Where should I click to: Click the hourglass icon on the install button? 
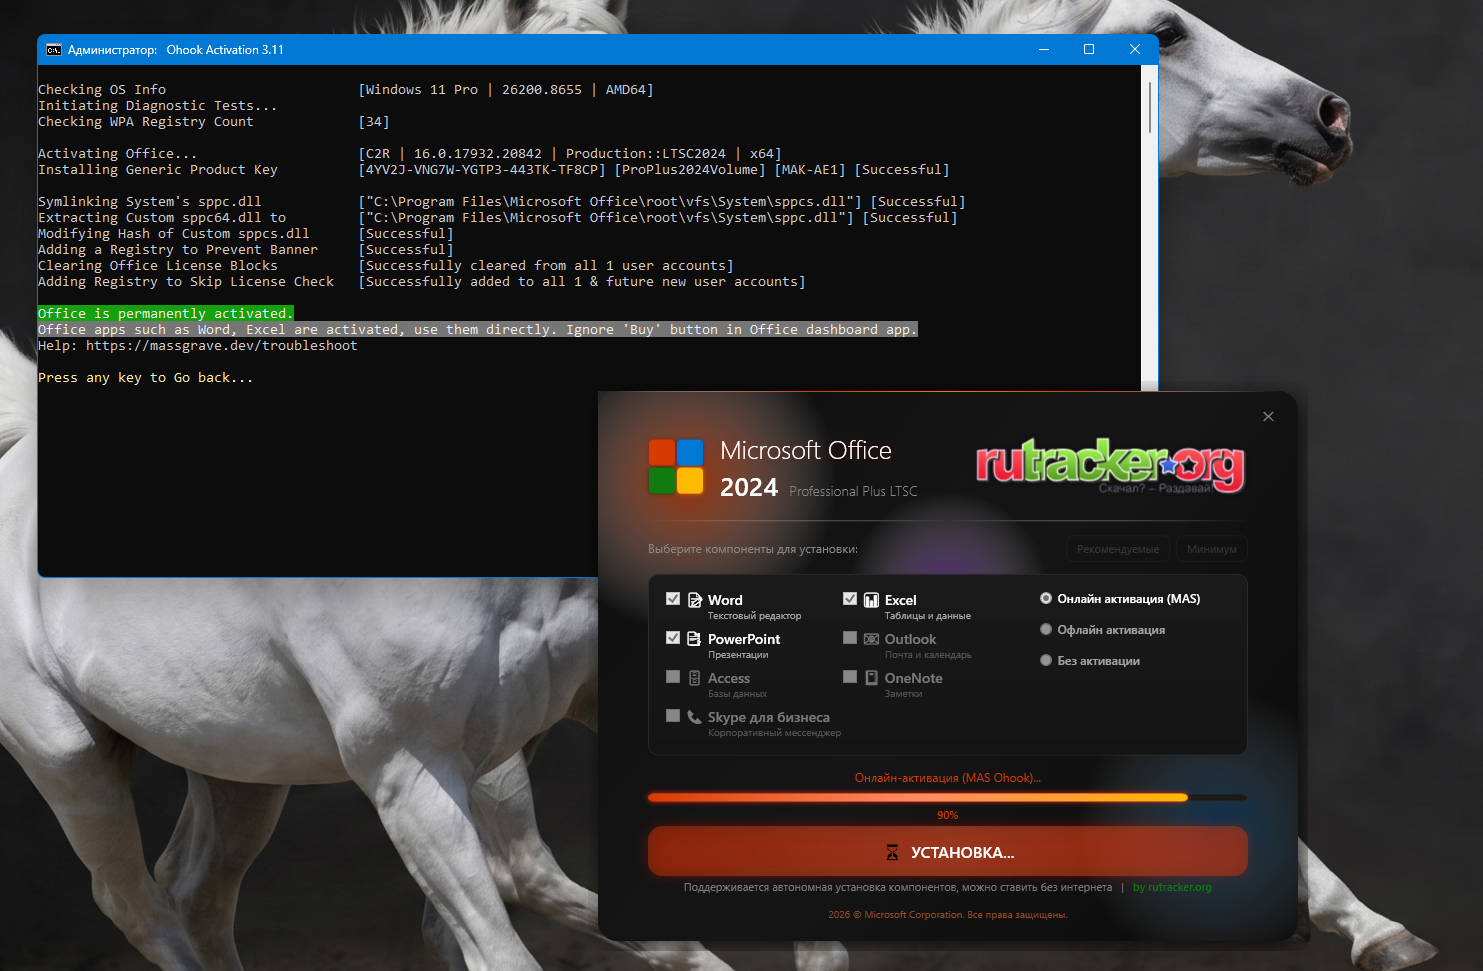click(x=892, y=853)
